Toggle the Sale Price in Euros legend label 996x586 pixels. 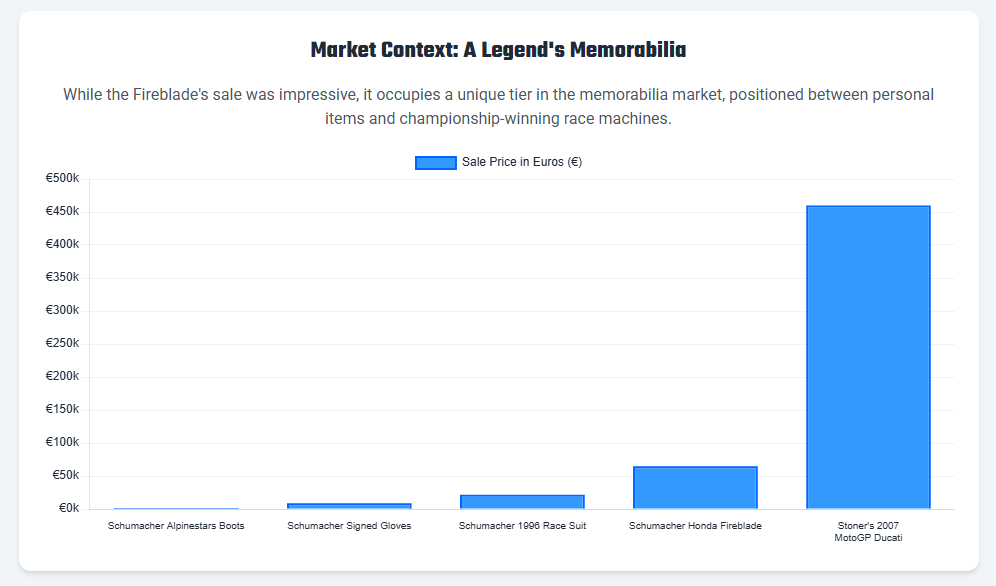point(521,163)
